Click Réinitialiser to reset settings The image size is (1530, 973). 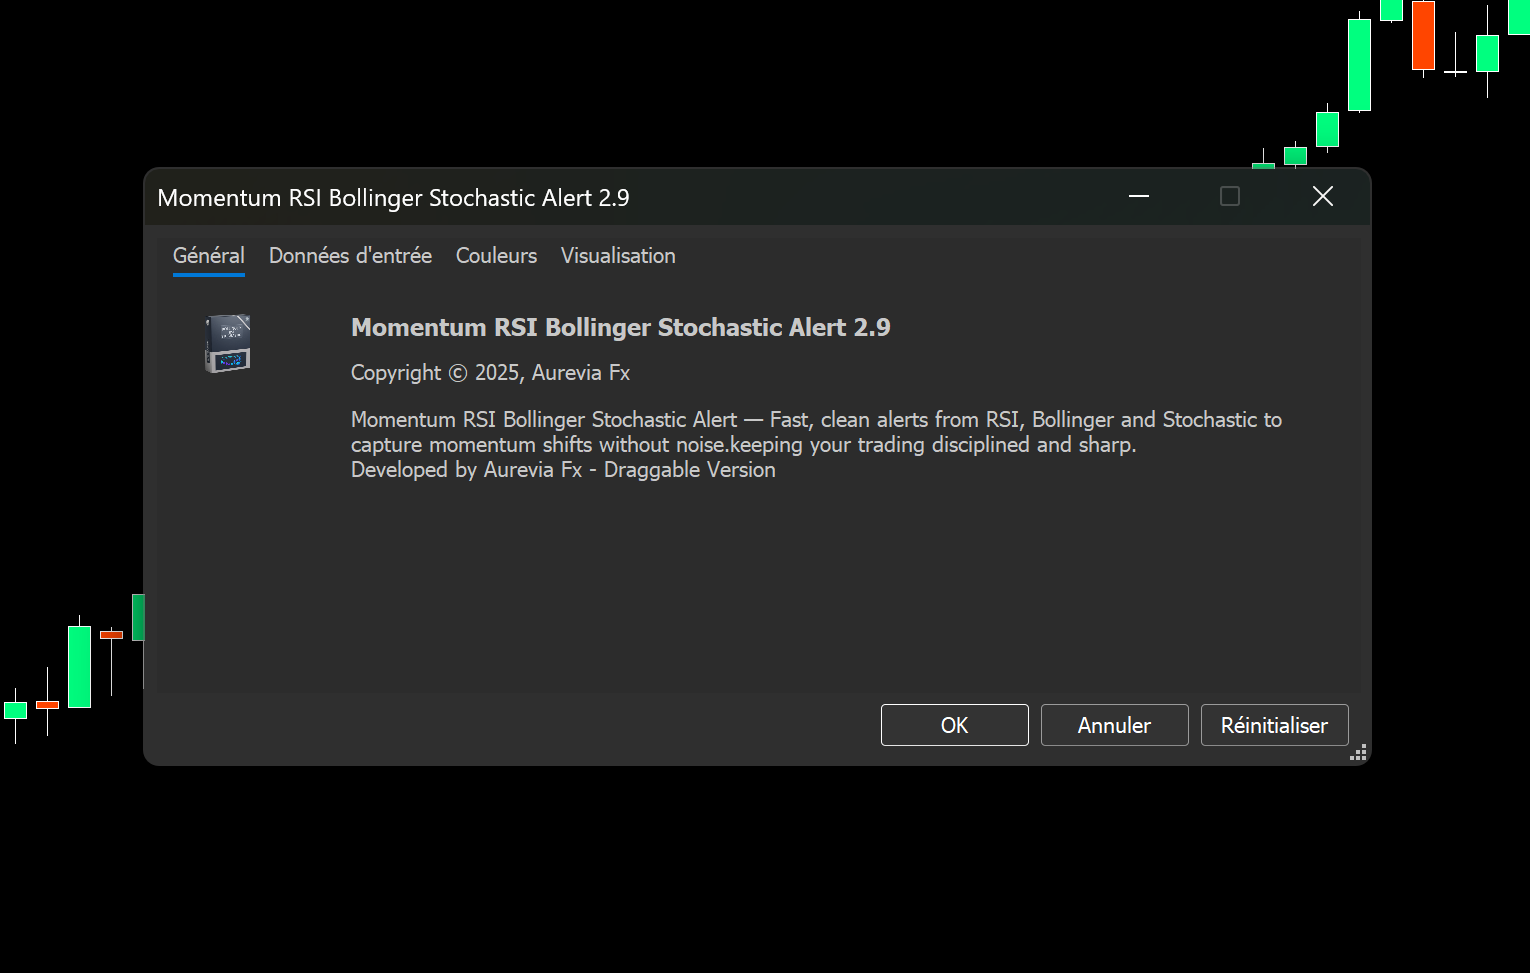[1274, 725]
